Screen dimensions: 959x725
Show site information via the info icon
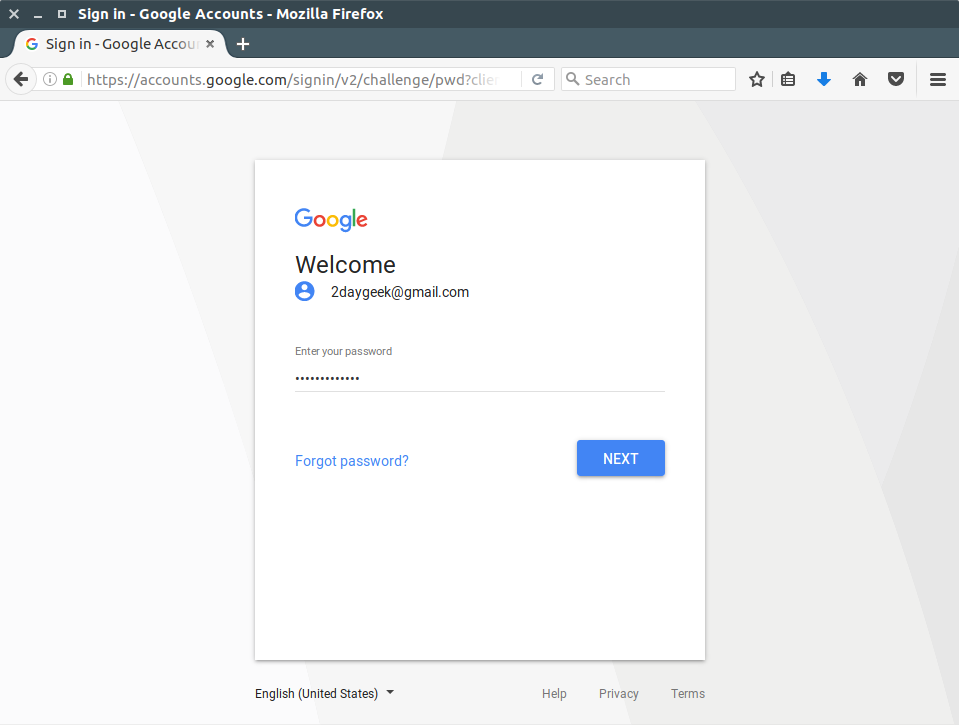[x=50, y=79]
